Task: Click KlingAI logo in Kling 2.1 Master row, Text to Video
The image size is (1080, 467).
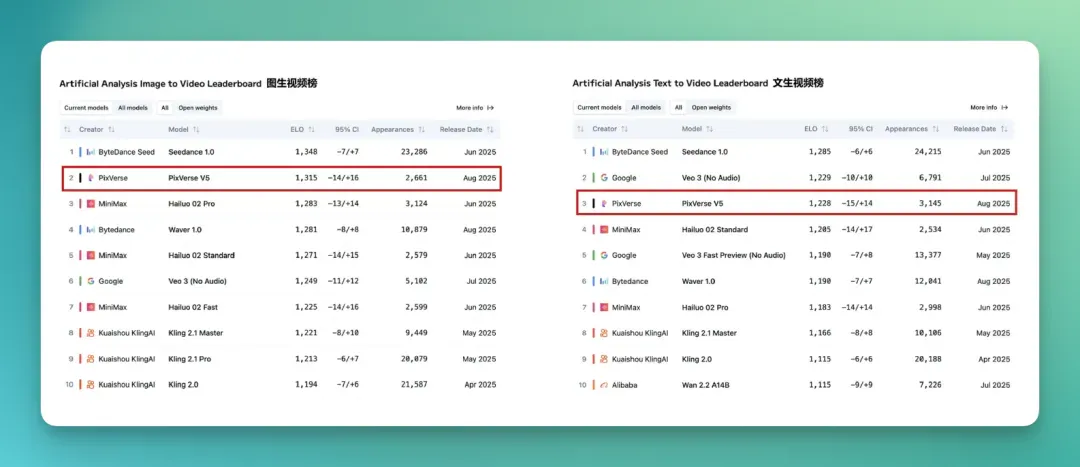Action: [x=604, y=333]
